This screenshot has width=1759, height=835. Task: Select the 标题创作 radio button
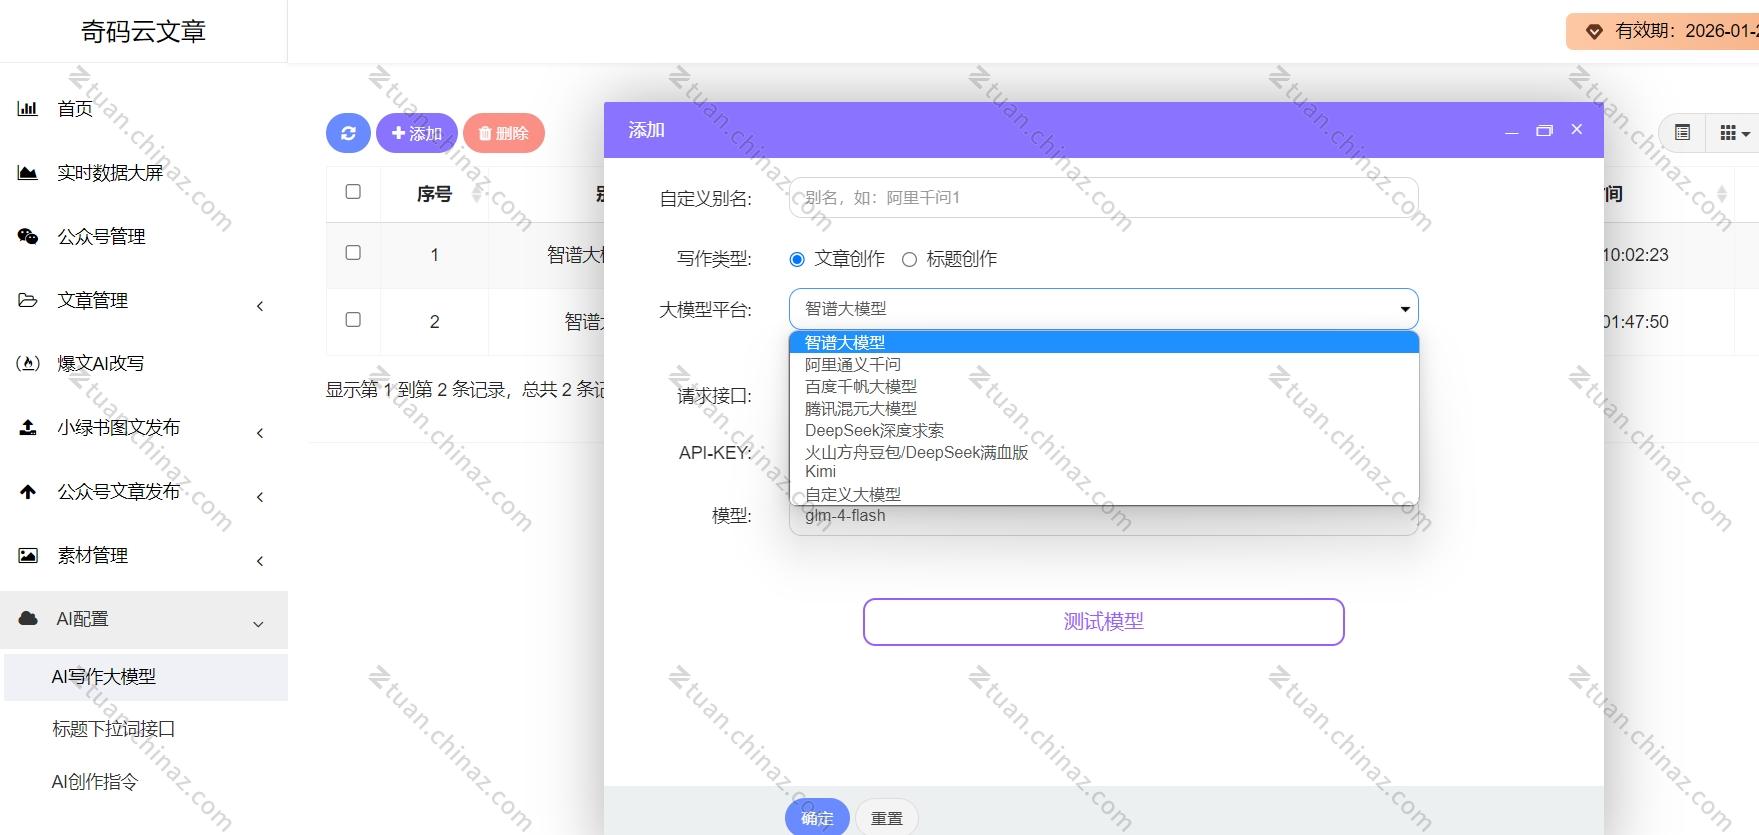[909, 260]
